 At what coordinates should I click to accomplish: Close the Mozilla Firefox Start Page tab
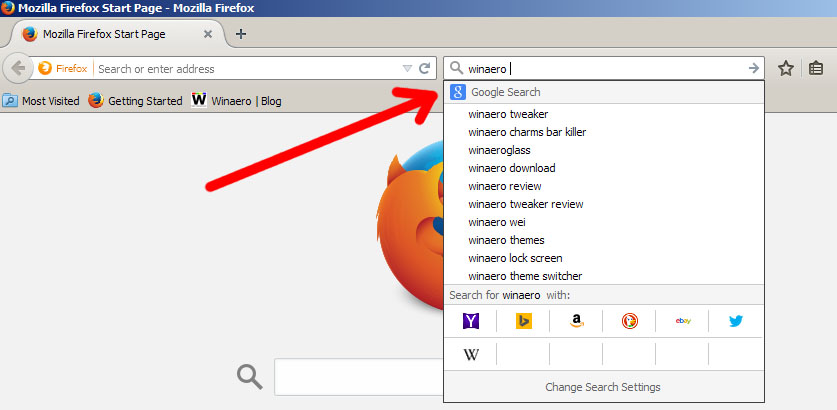208,34
